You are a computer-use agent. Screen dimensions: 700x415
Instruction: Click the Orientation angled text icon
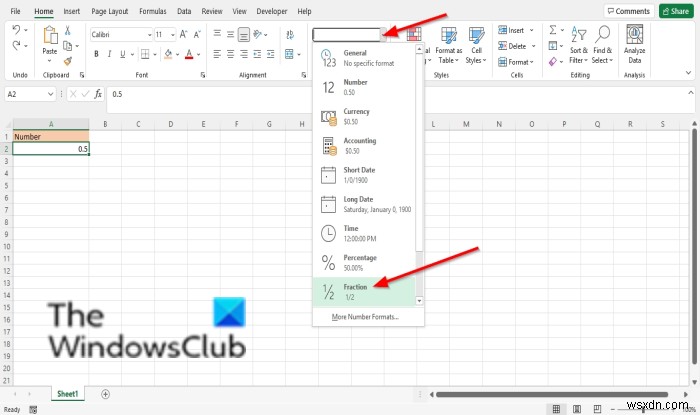258,34
